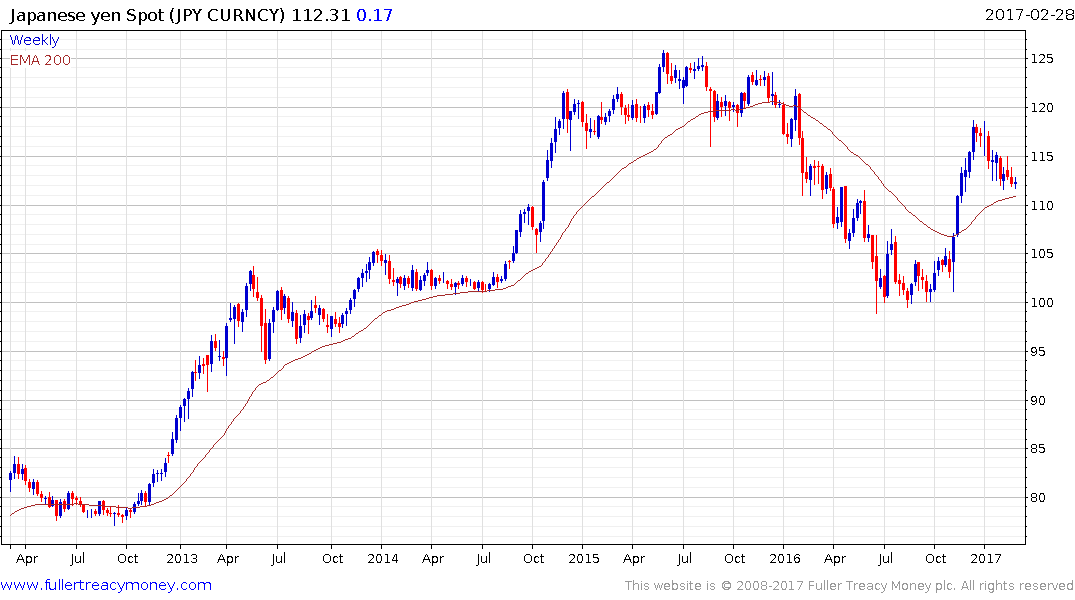This screenshot has height=600, width=1075.
Task: Click the 2017 year axis label
Action: click(x=986, y=559)
